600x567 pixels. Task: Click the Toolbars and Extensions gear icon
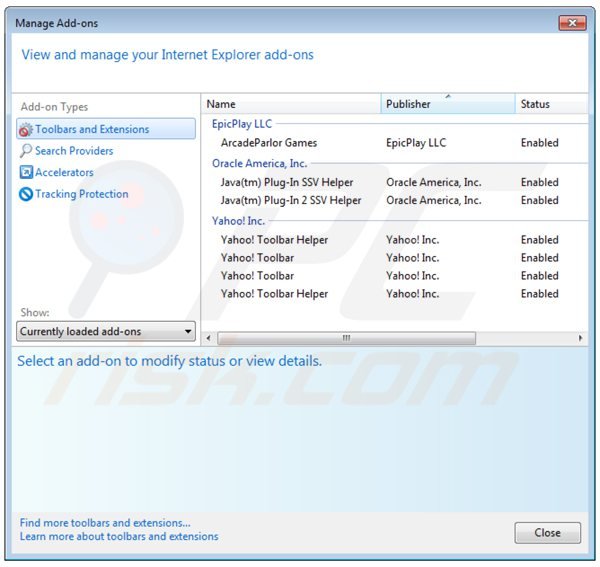(26, 130)
